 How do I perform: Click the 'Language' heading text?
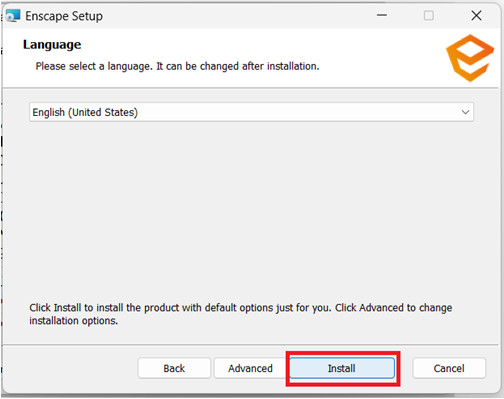pyautogui.click(x=52, y=45)
